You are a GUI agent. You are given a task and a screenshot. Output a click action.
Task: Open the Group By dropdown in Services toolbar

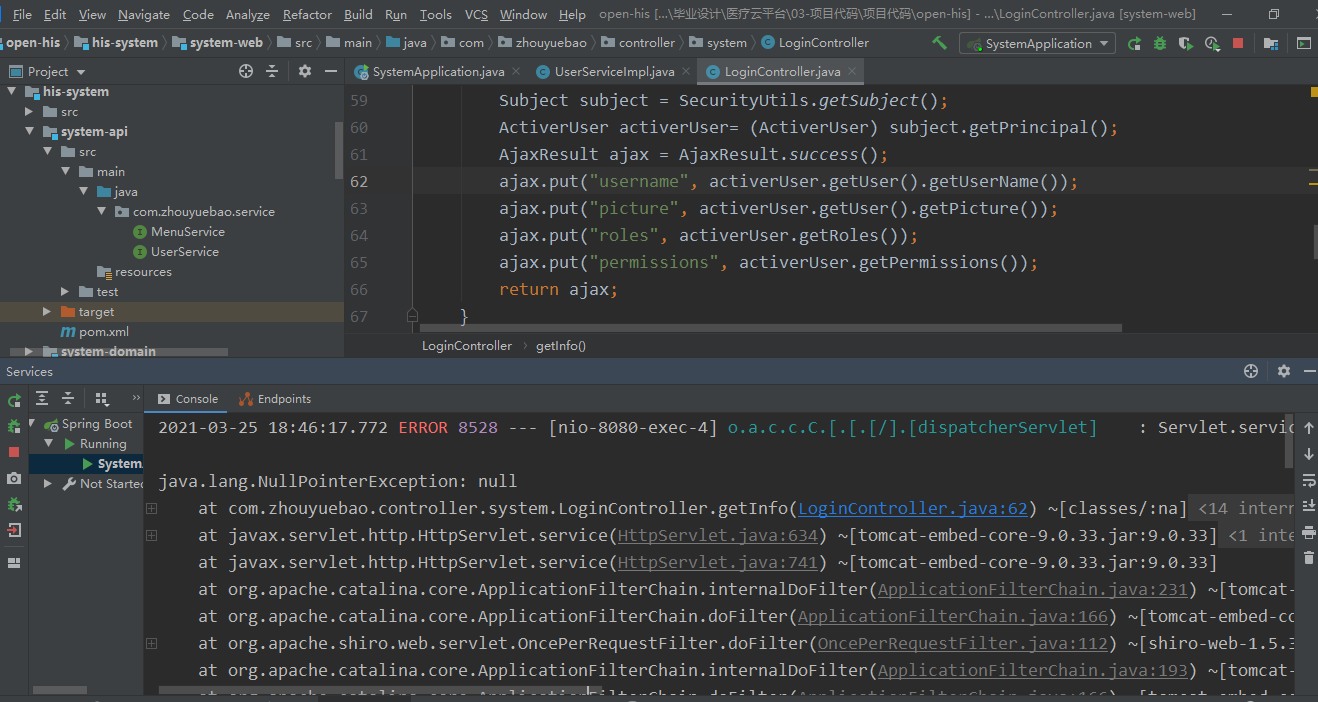click(x=101, y=398)
